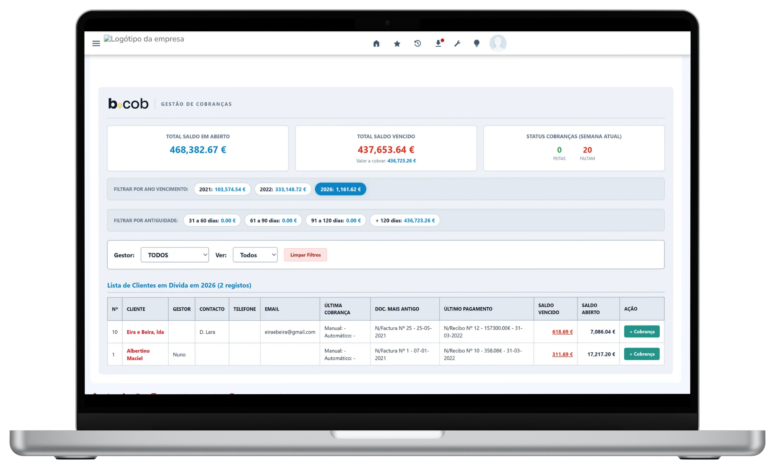Add Cobrança for Albertino Maciel
768x468 pixels.
(x=642, y=354)
